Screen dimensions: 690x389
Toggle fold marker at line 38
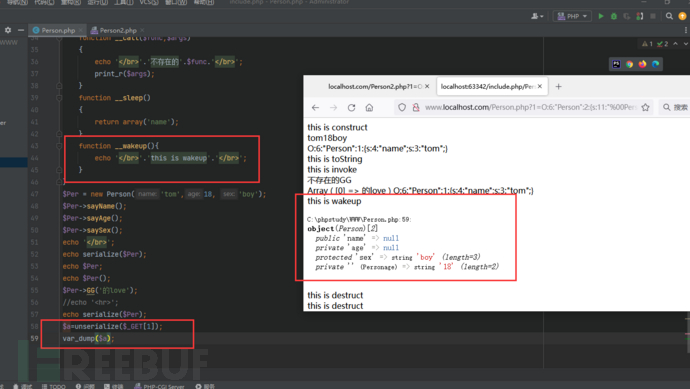tap(59, 86)
